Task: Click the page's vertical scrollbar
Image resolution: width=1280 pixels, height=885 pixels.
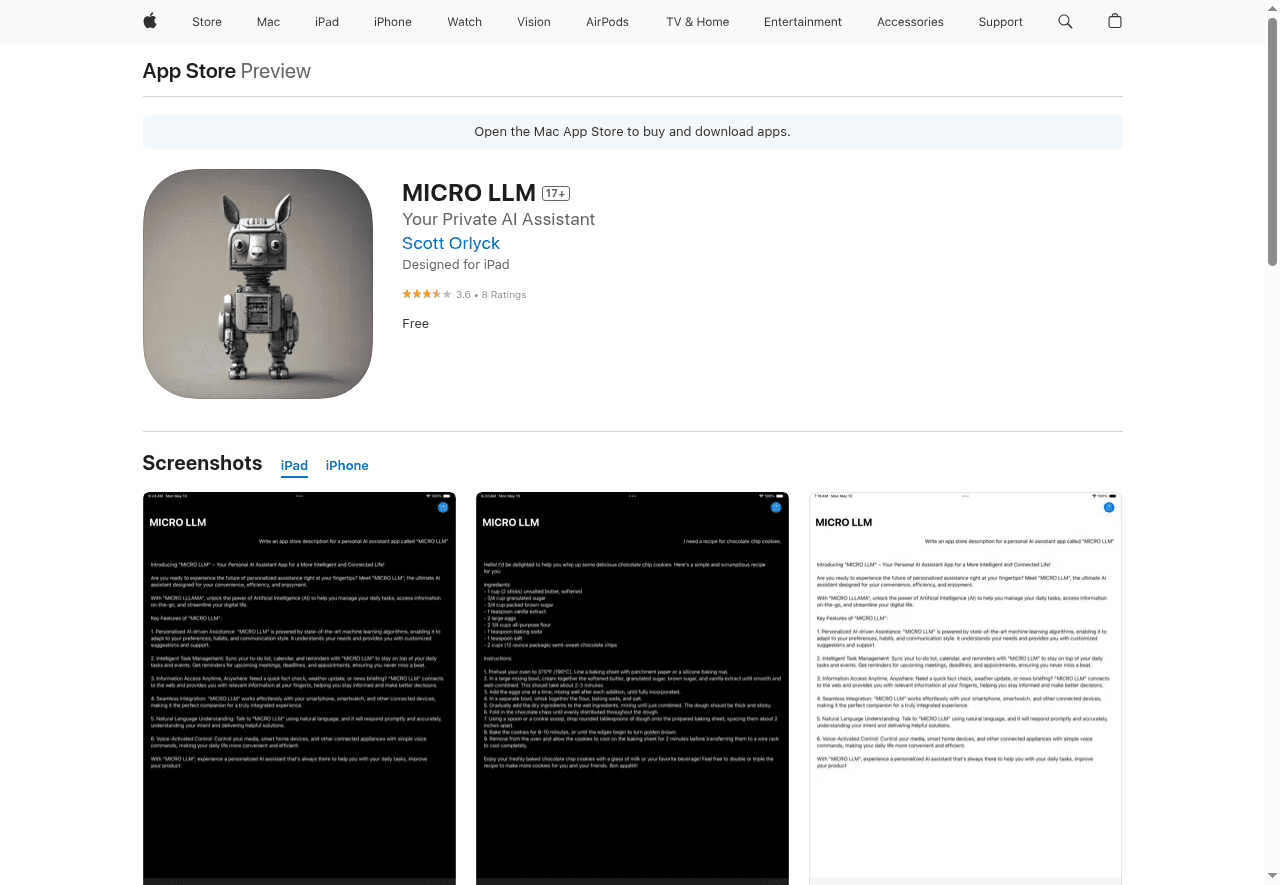Action: coord(1272,140)
